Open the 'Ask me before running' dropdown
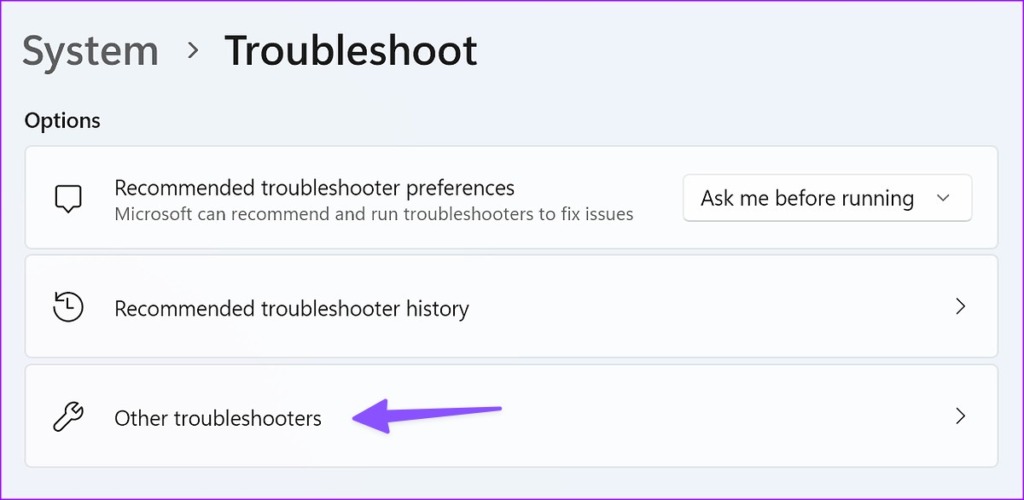The image size is (1024, 500). pos(806,198)
